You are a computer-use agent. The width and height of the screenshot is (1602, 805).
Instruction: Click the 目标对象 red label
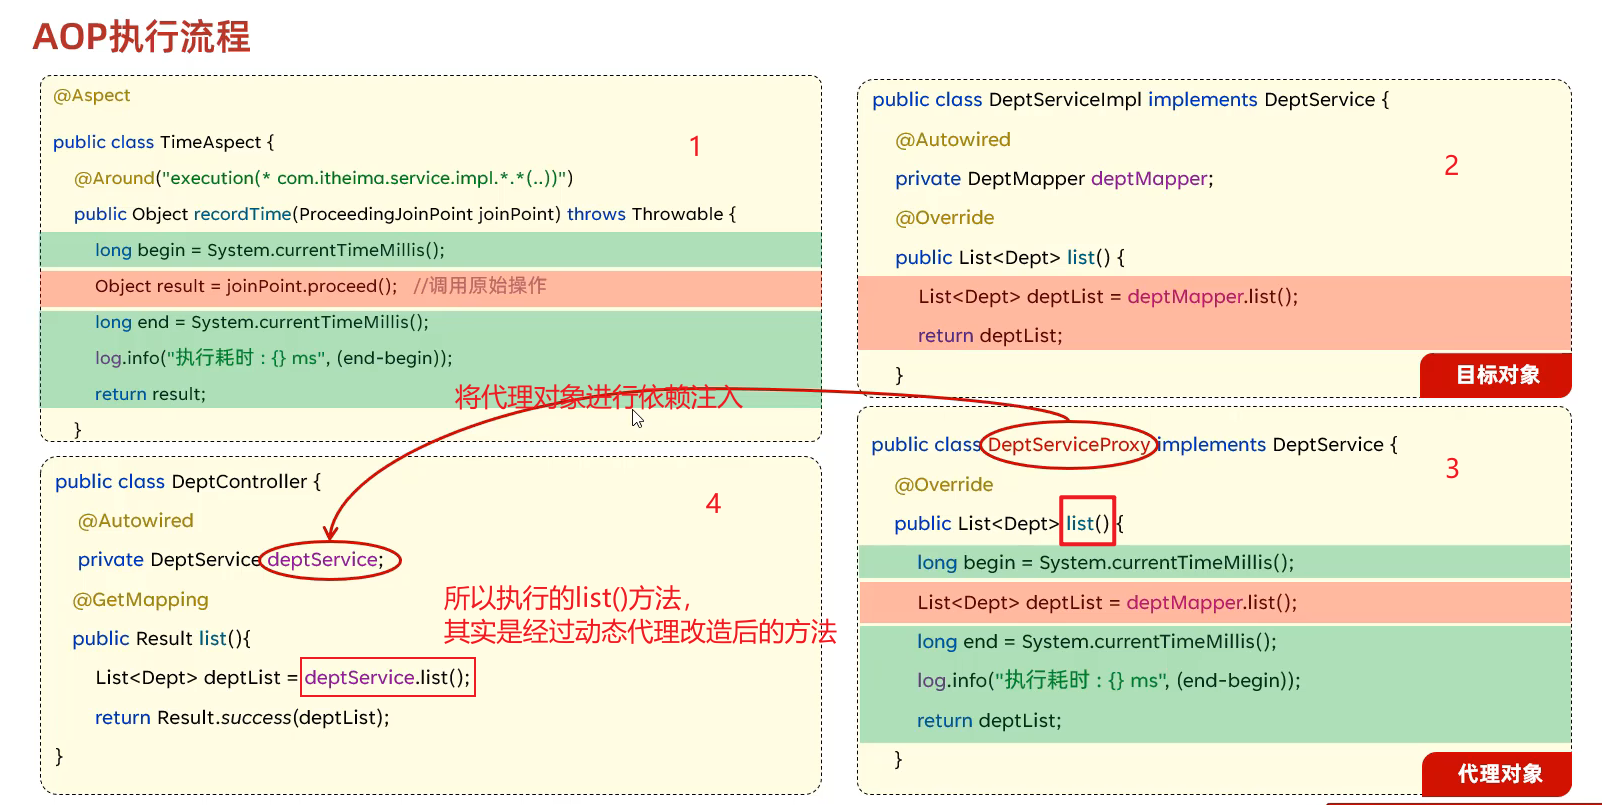(x=1496, y=375)
